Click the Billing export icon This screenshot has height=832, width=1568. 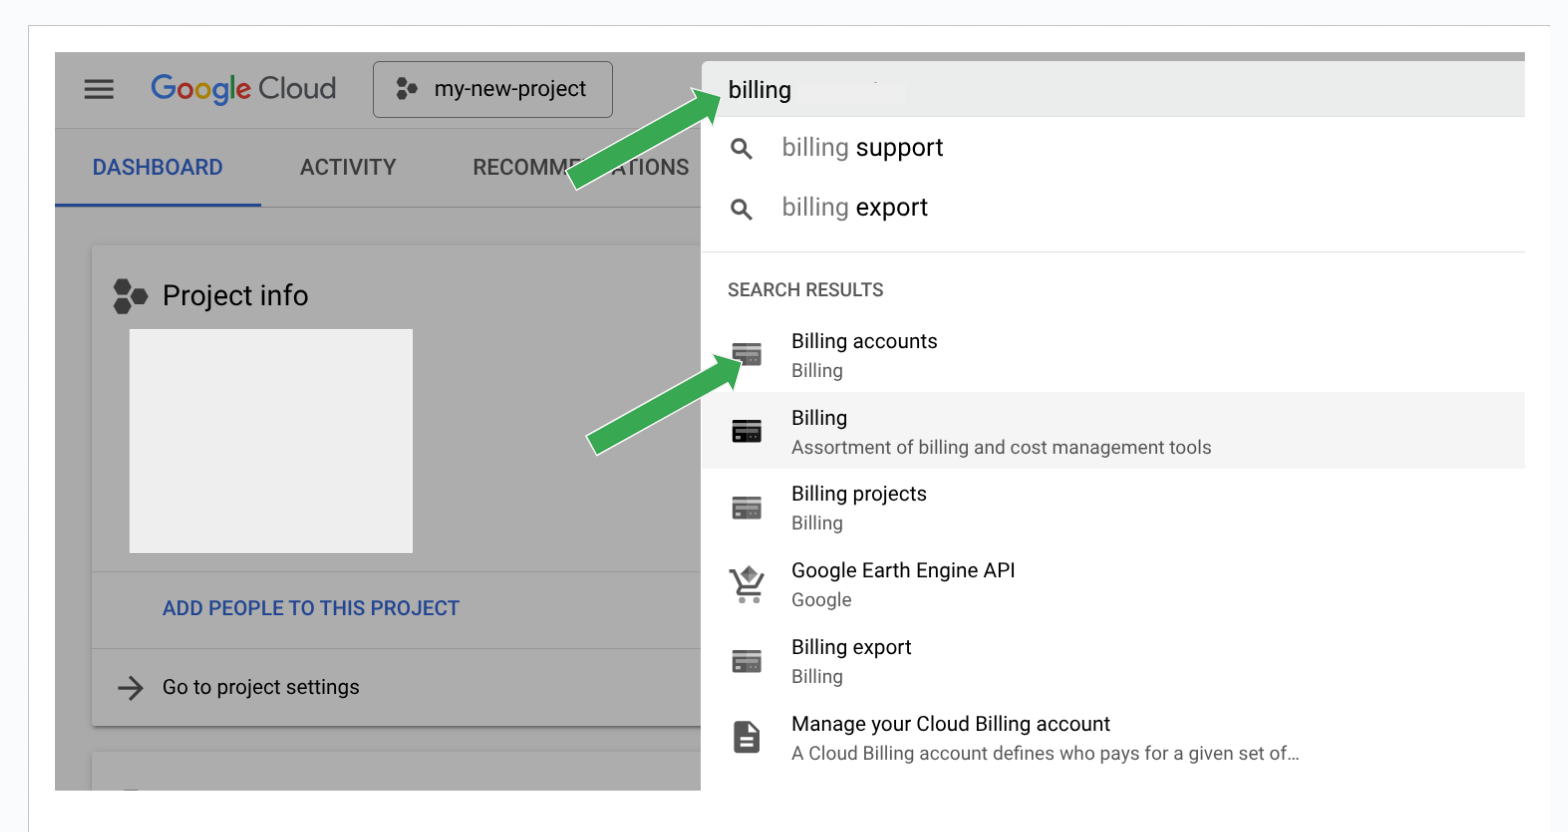(x=747, y=661)
